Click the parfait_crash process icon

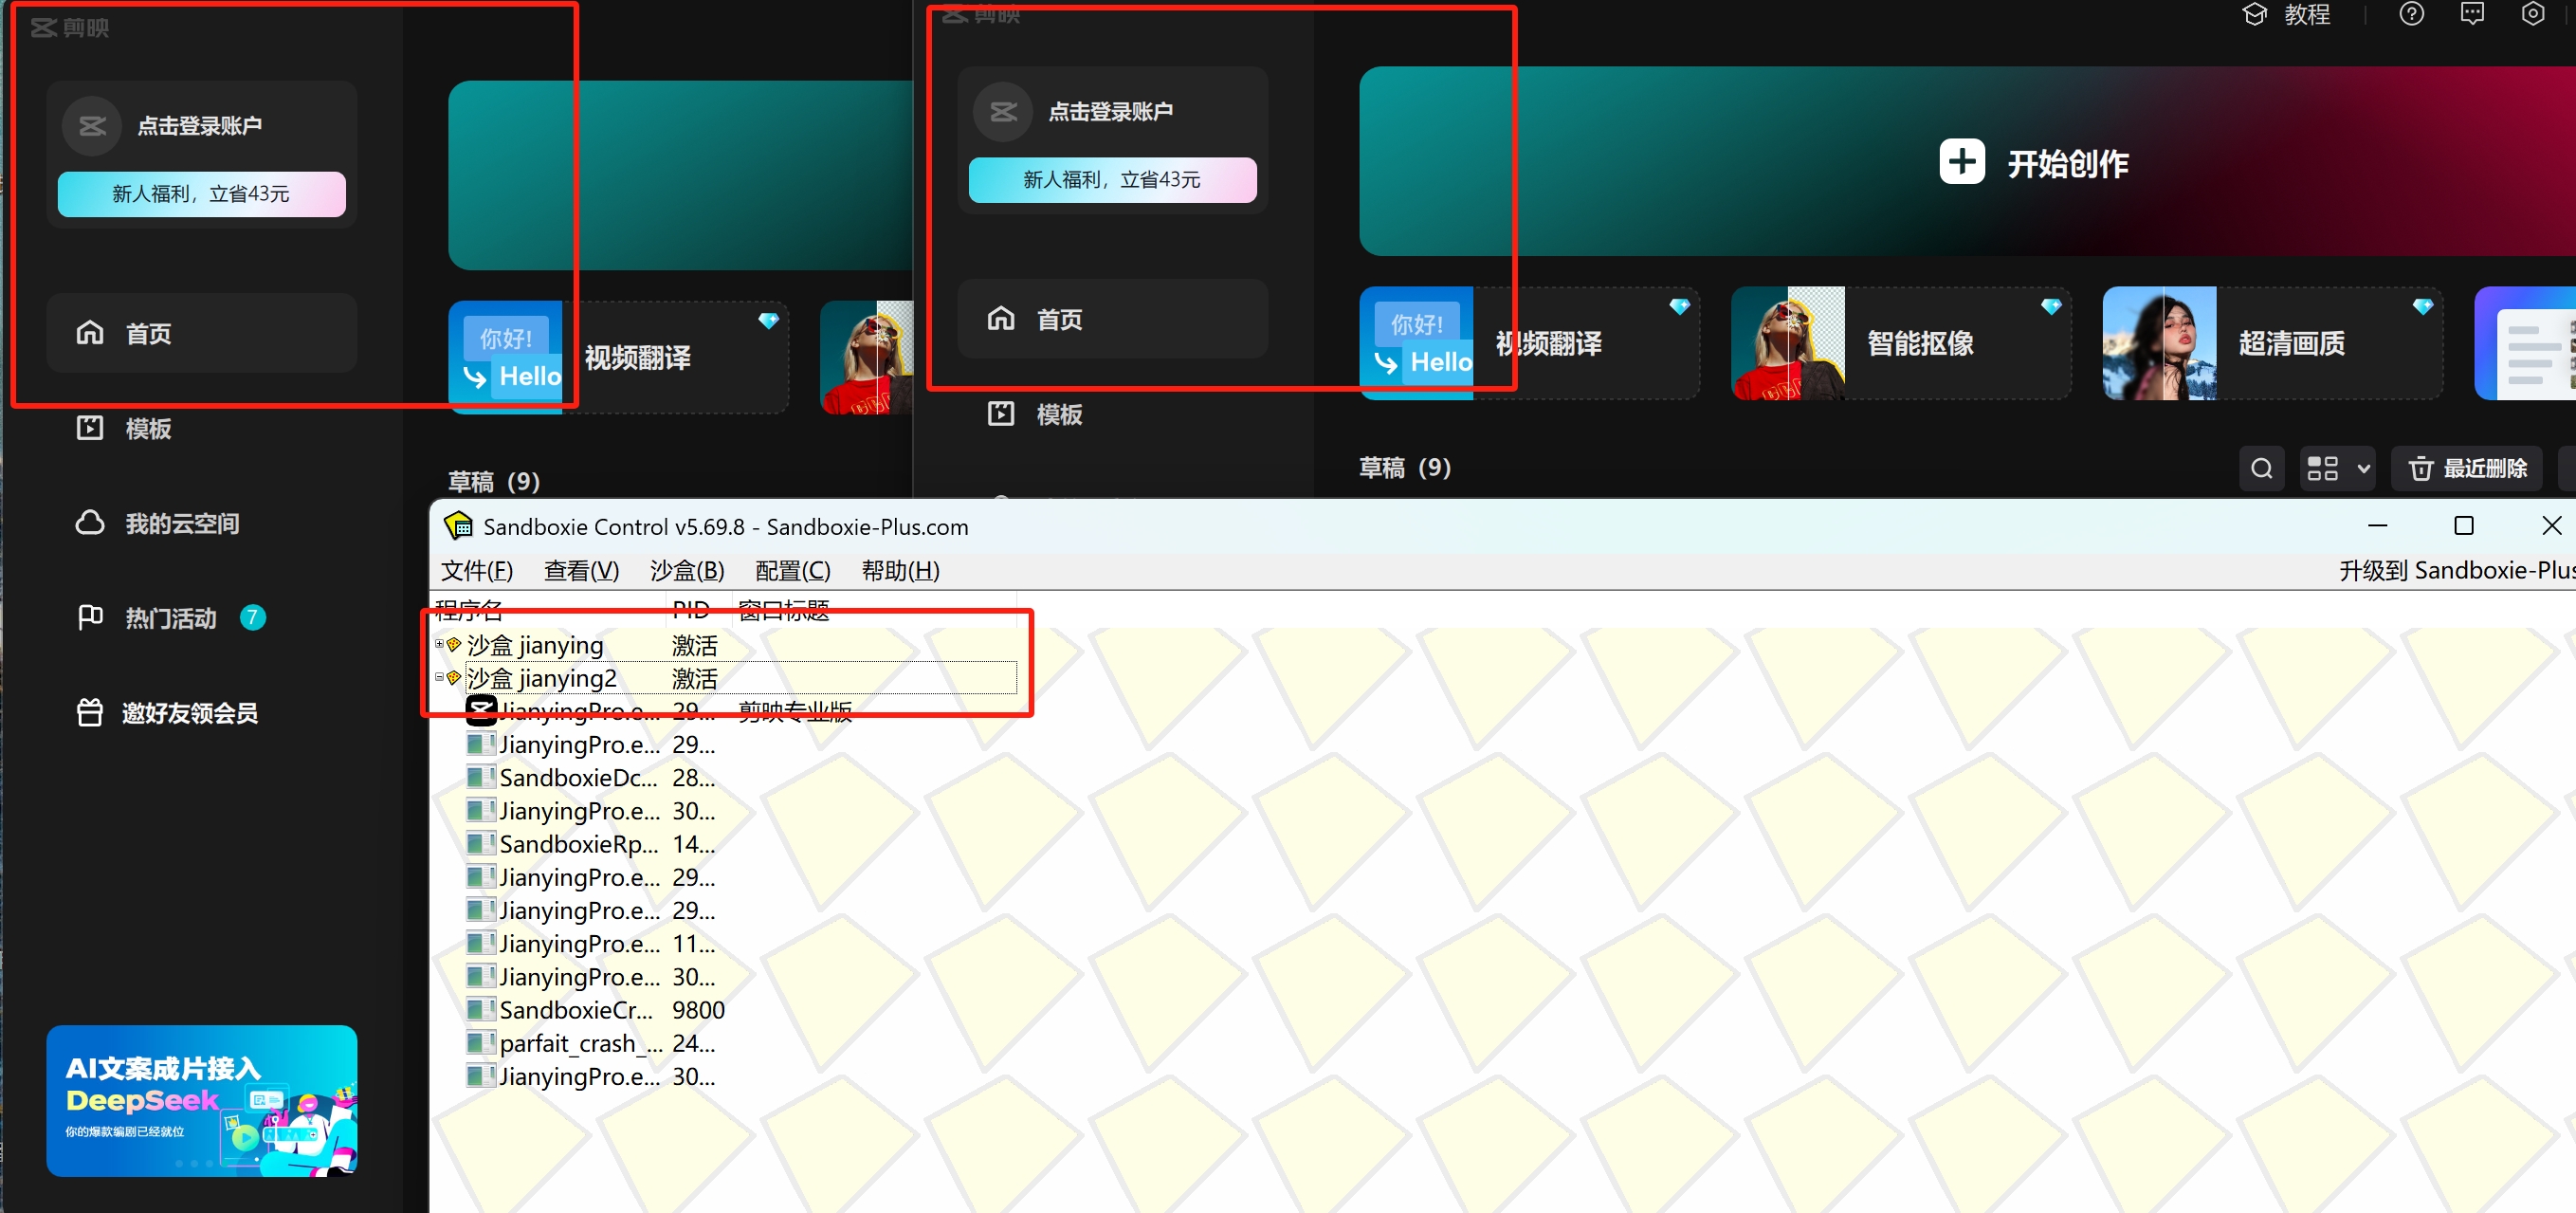coord(481,1042)
